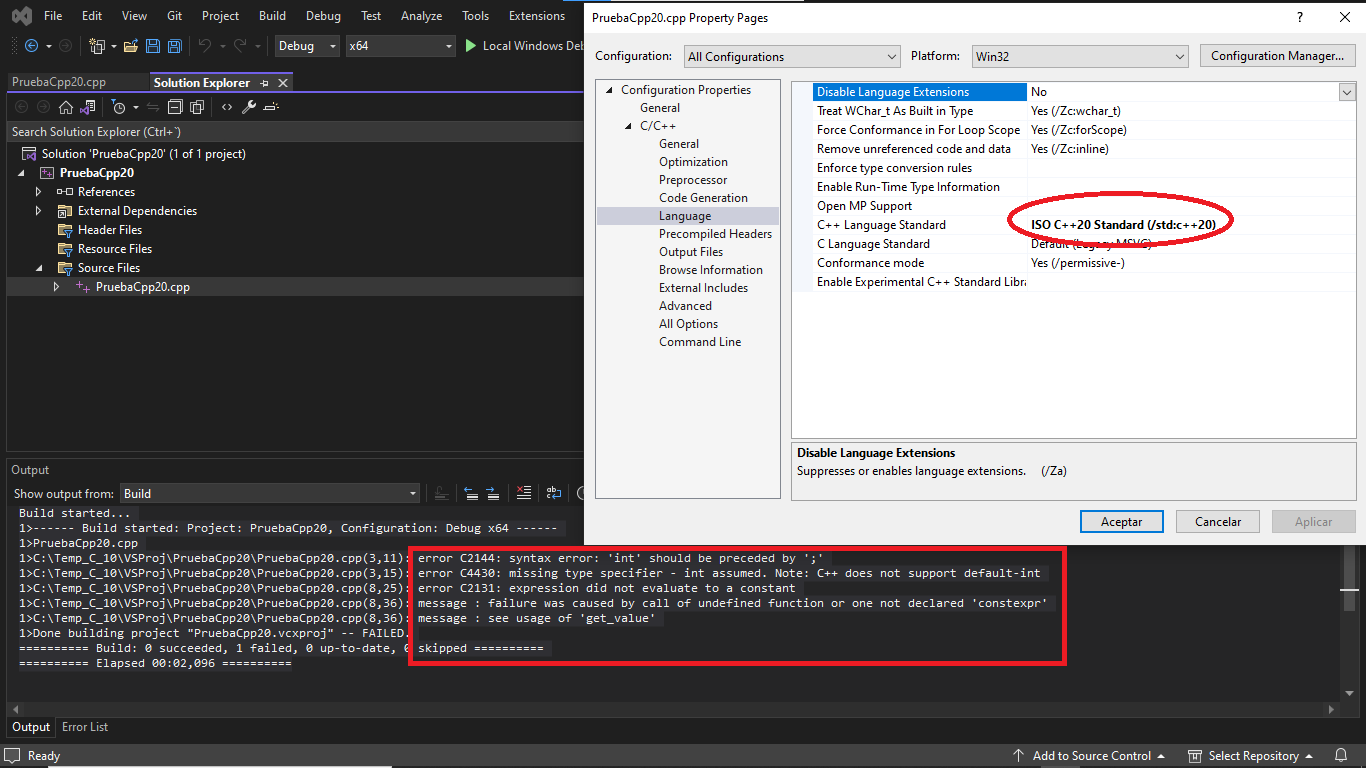Select the Code Generation property page
1366x768 pixels.
point(703,198)
